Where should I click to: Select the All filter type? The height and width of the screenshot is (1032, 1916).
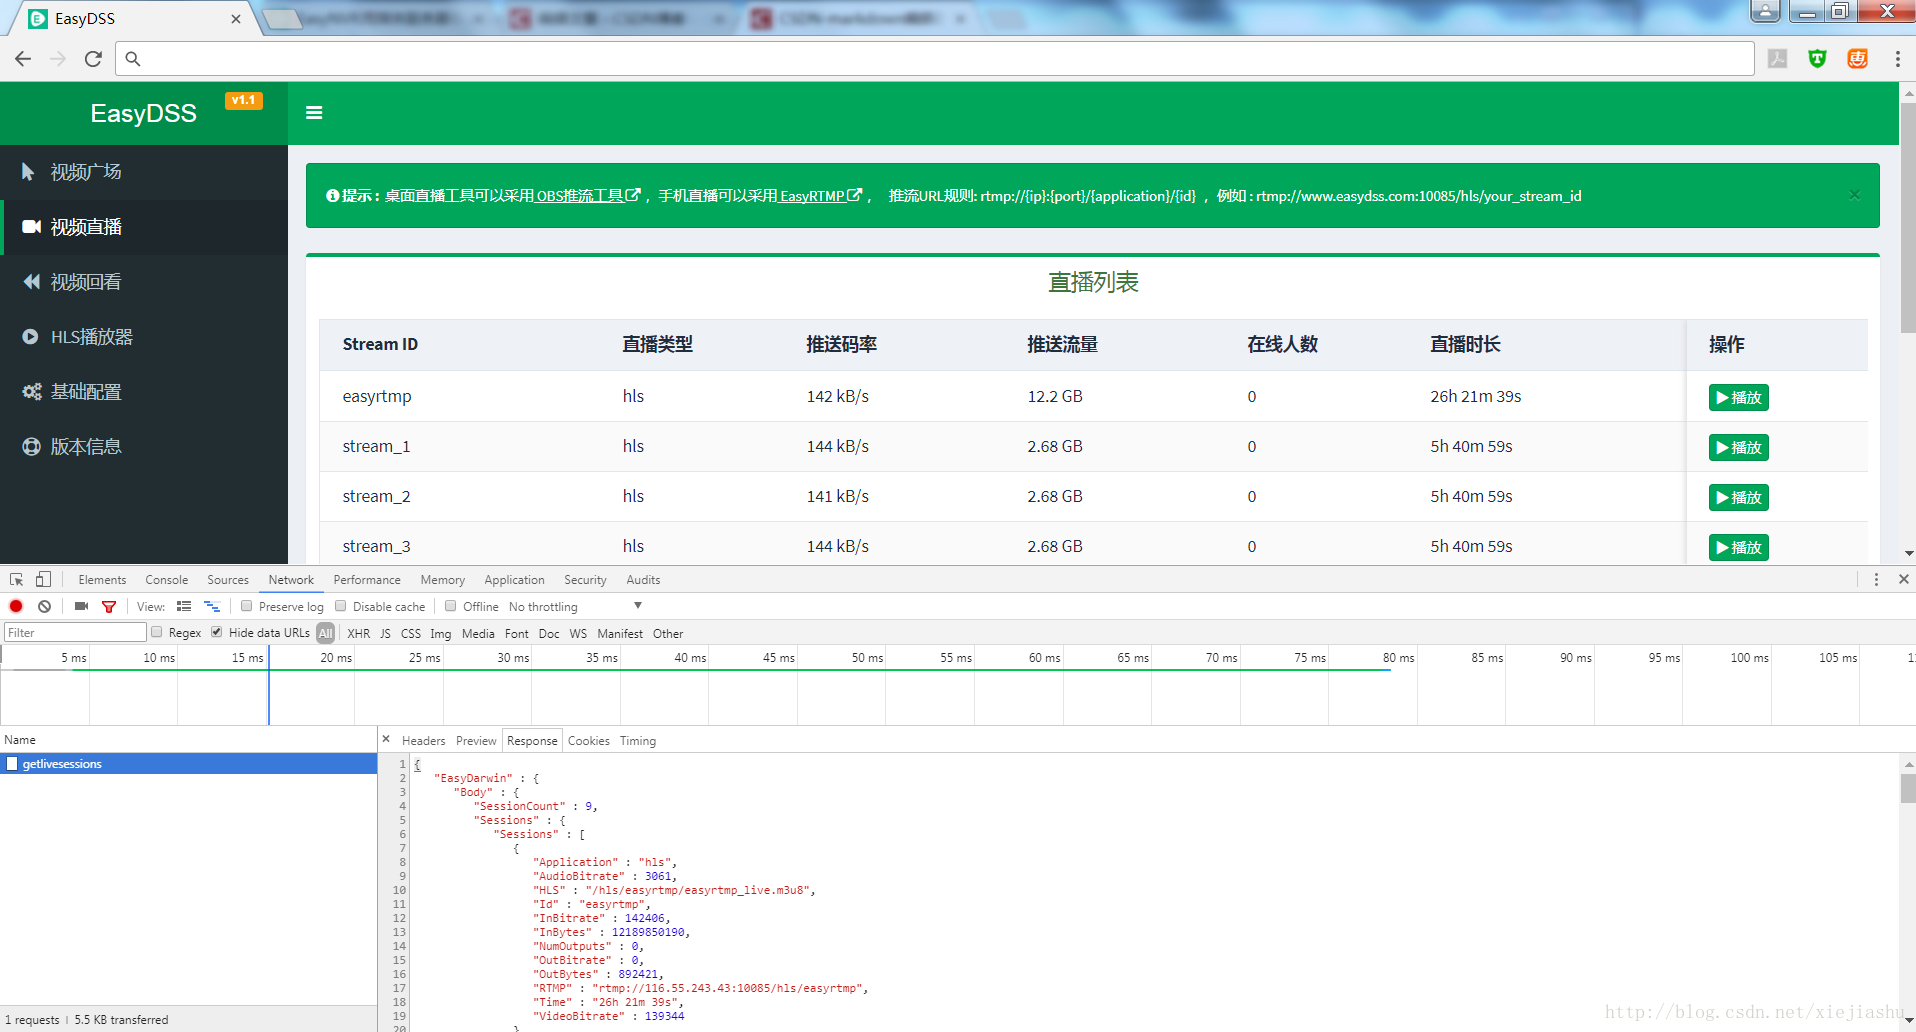(x=326, y=633)
